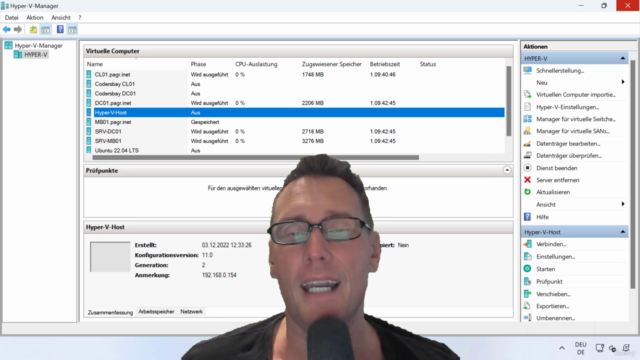Click VM icon of Ubuntu 22.04 LTS
The image size is (640, 360).
[89, 150]
